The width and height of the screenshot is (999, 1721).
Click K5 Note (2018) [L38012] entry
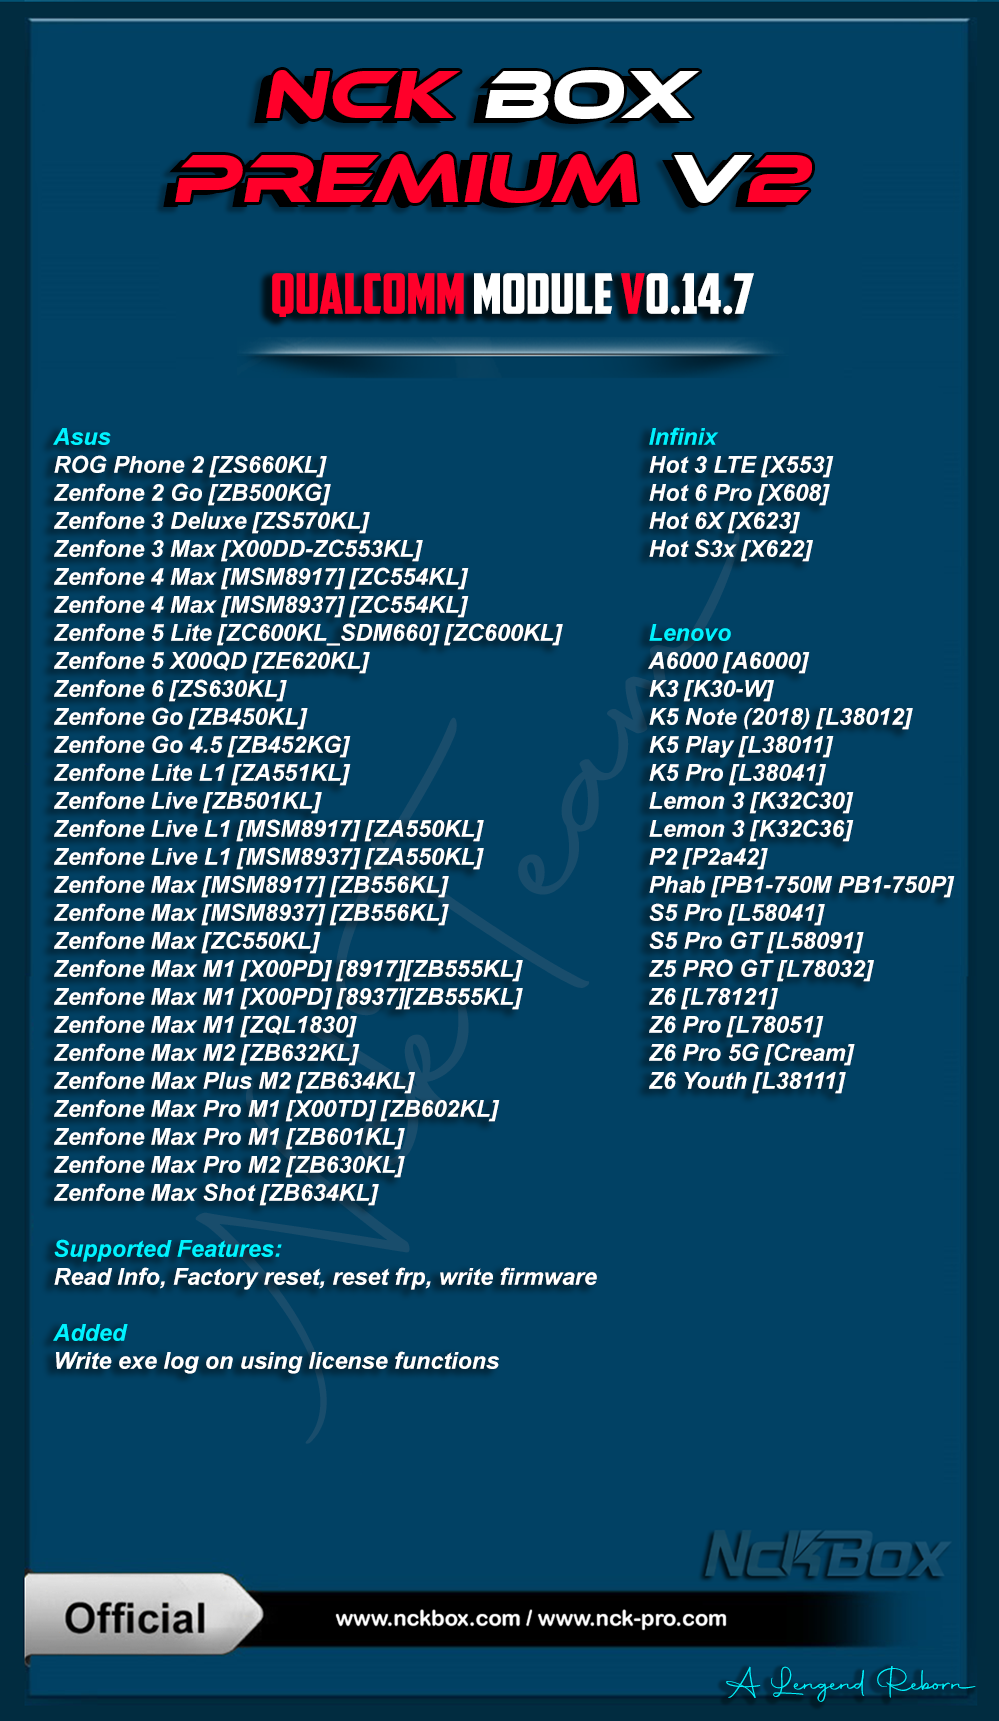[x=781, y=717]
